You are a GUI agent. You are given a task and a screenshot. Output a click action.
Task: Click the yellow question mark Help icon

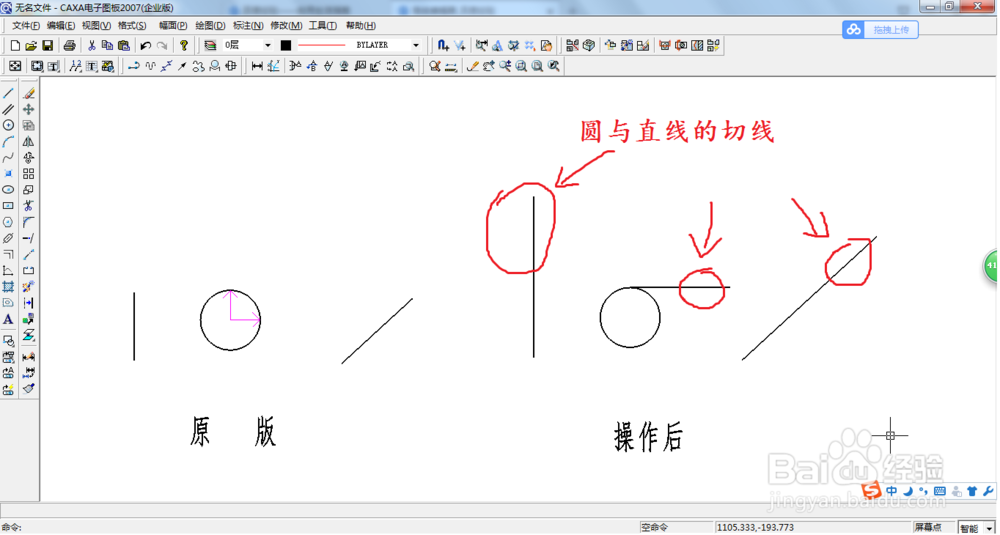[184, 45]
